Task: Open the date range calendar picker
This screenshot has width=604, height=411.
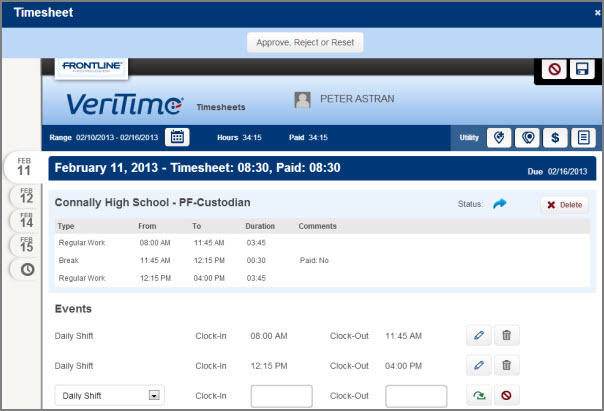Action: [176, 137]
